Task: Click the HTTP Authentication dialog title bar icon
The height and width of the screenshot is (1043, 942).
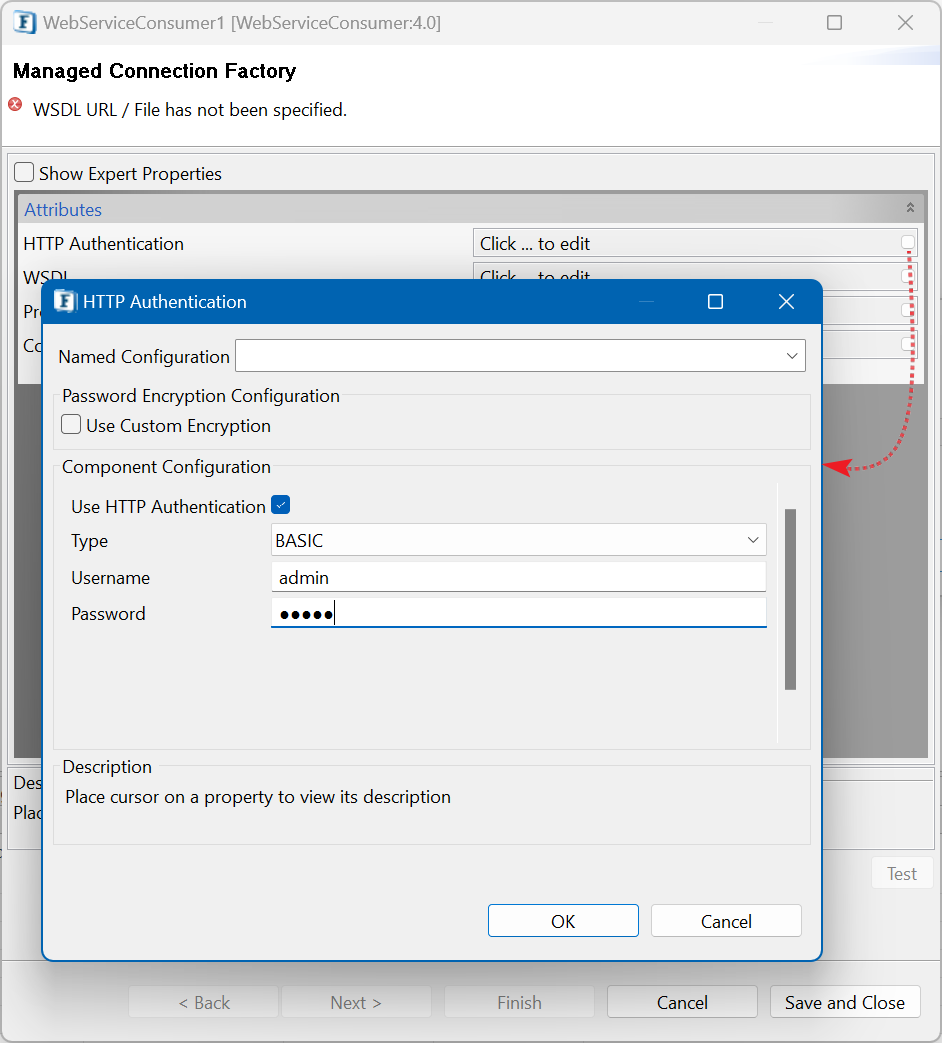Action: [66, 301]
